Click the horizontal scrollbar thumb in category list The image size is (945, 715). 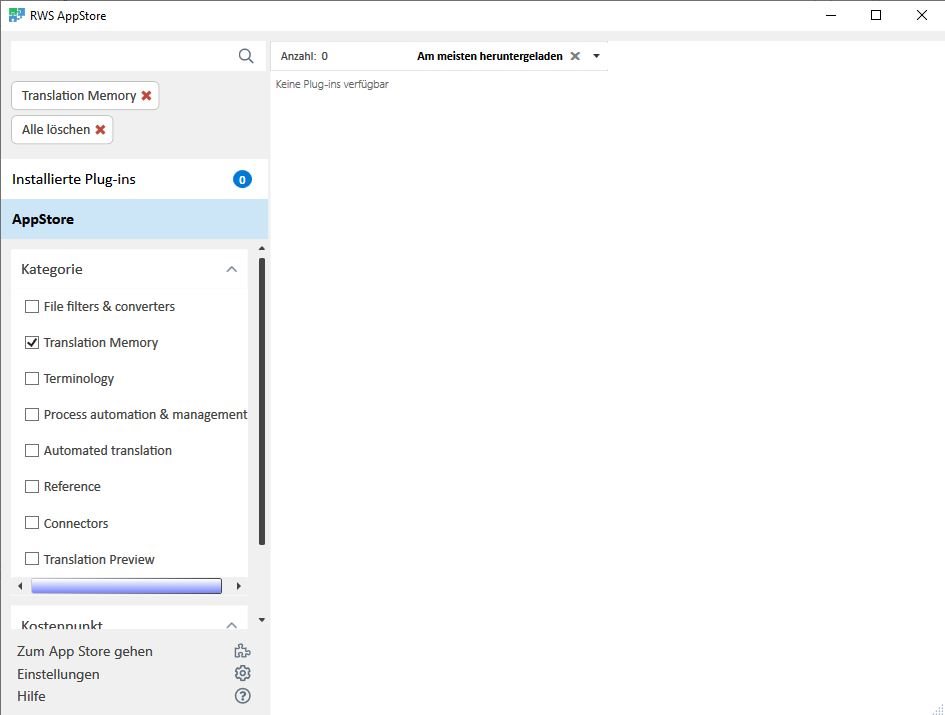pos(127,586)
